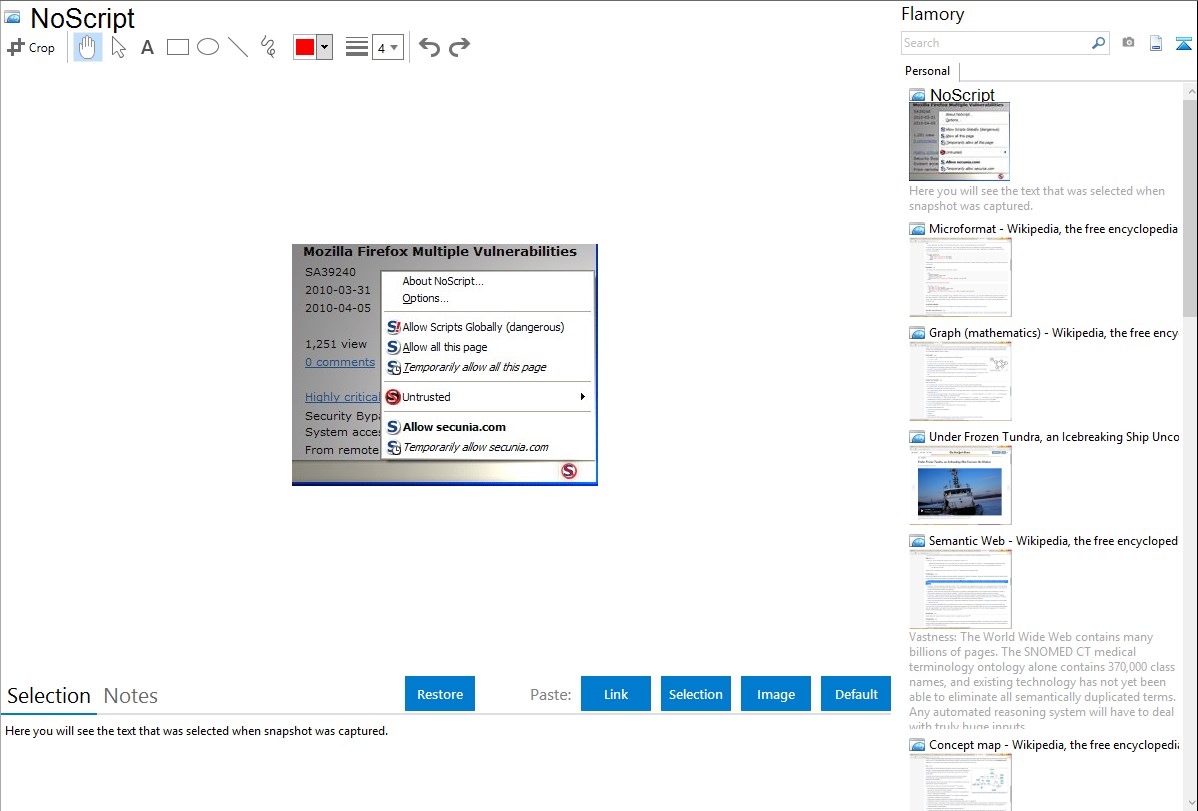
Task: Open the line width 4 dropdown
Action: [x=387, y=47]
